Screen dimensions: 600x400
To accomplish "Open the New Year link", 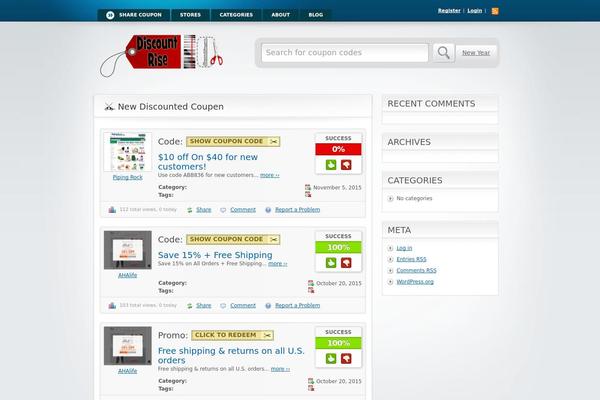I will pos(476,53).
